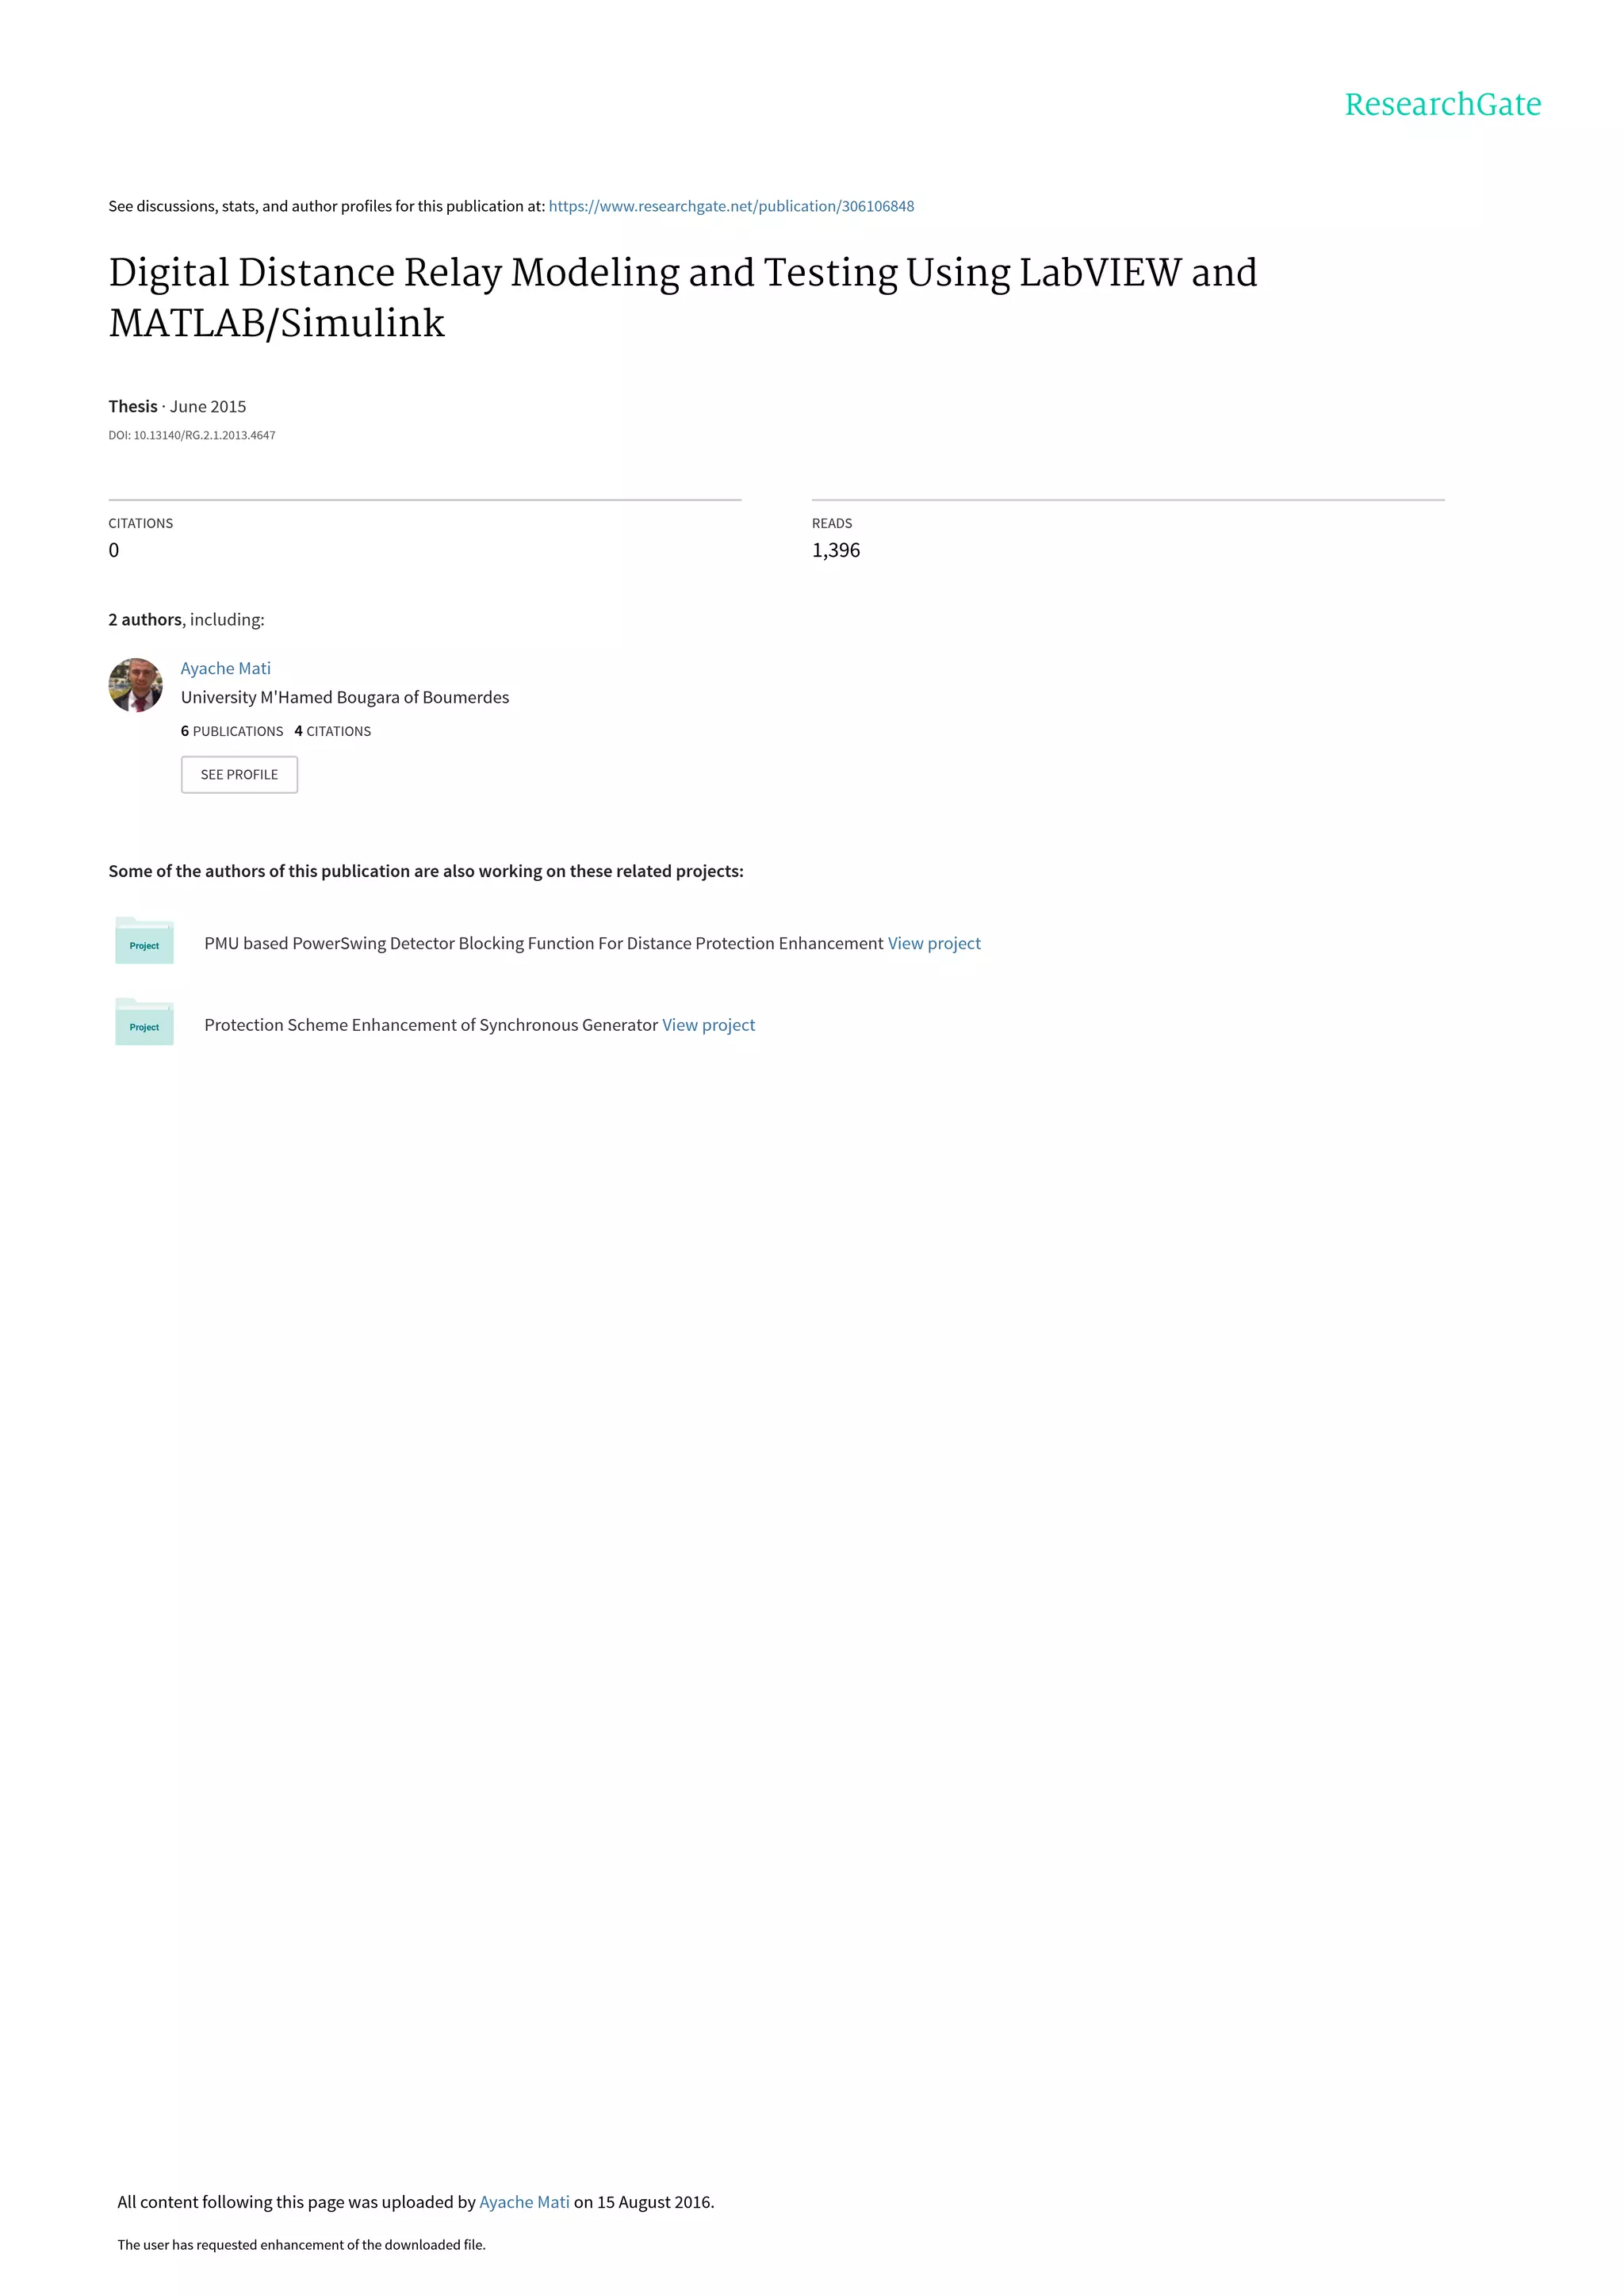Select the Thesis publication type label

pos(133,406)
